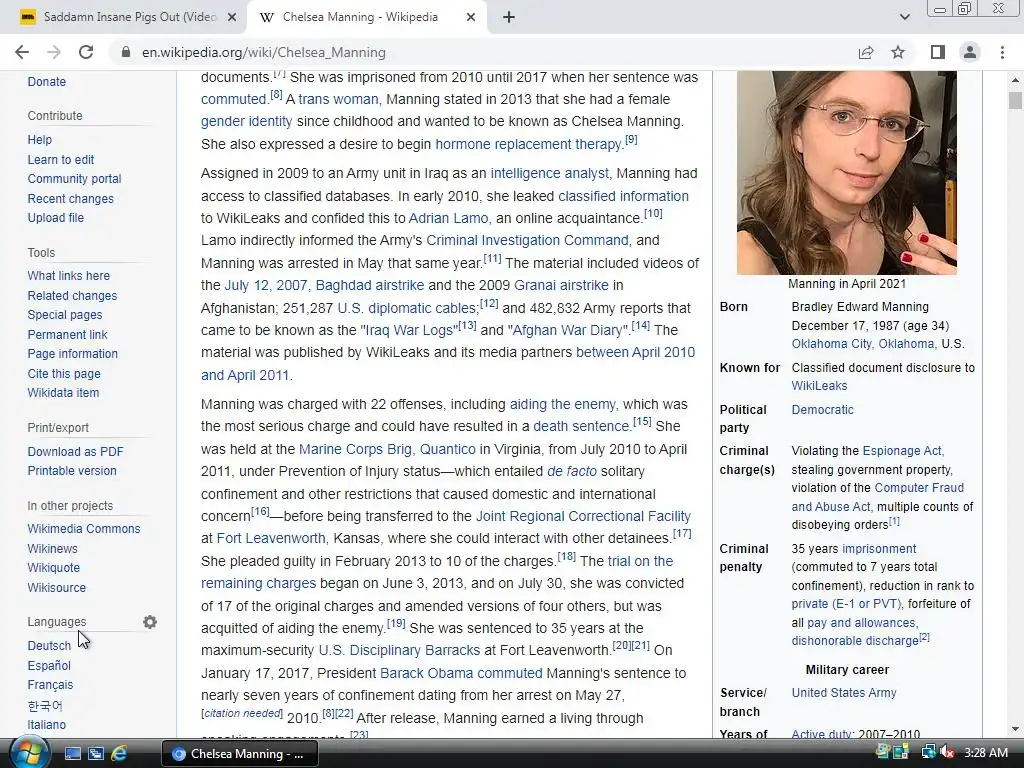Click the network tray icon
The image size is (1024, 768).
click(x=928, y=753)
